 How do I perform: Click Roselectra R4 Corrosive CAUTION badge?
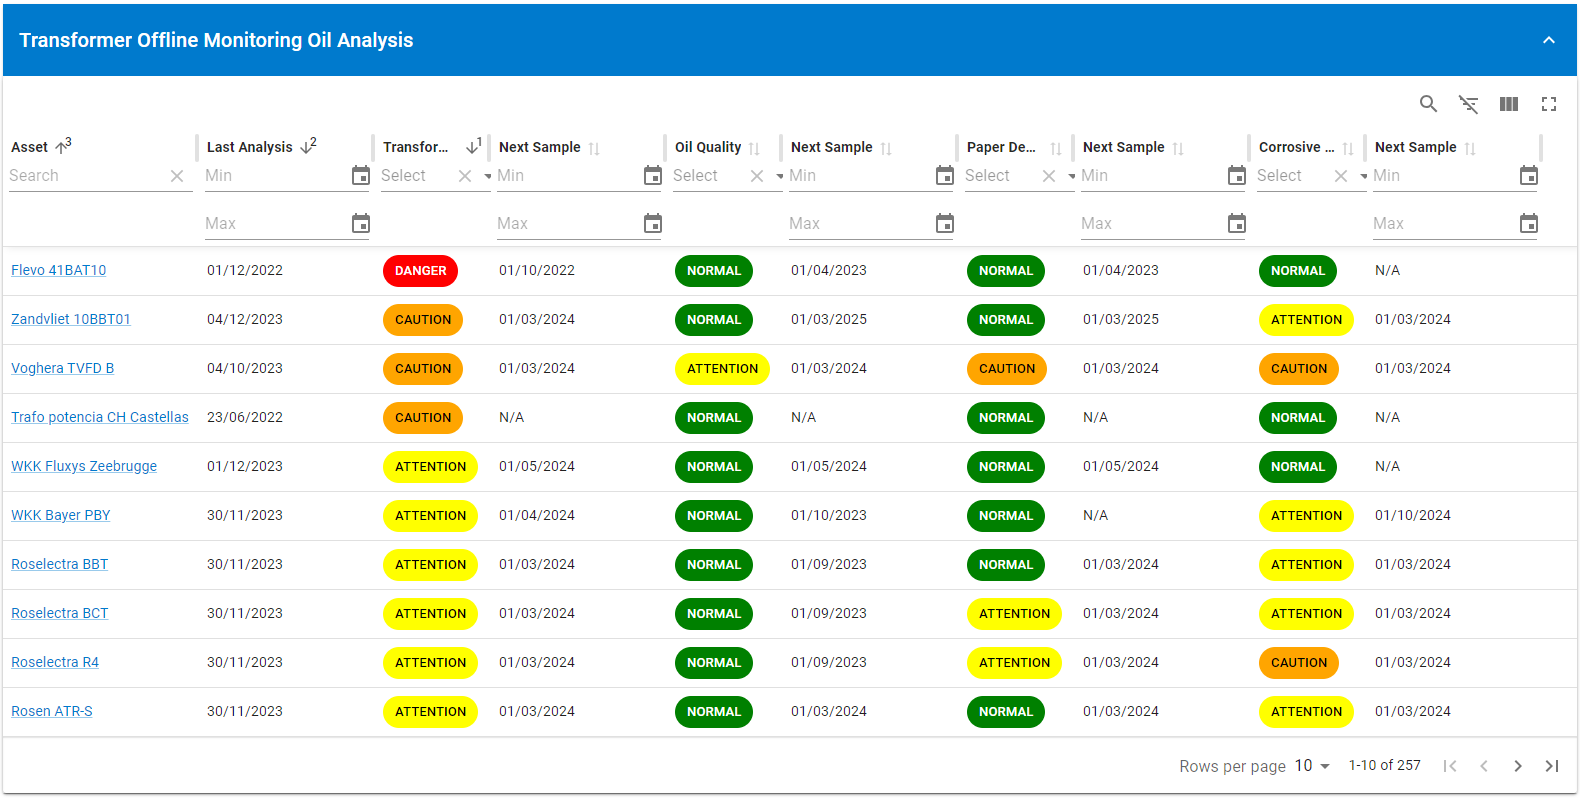pyautogui.click(x=1299, y=663)
